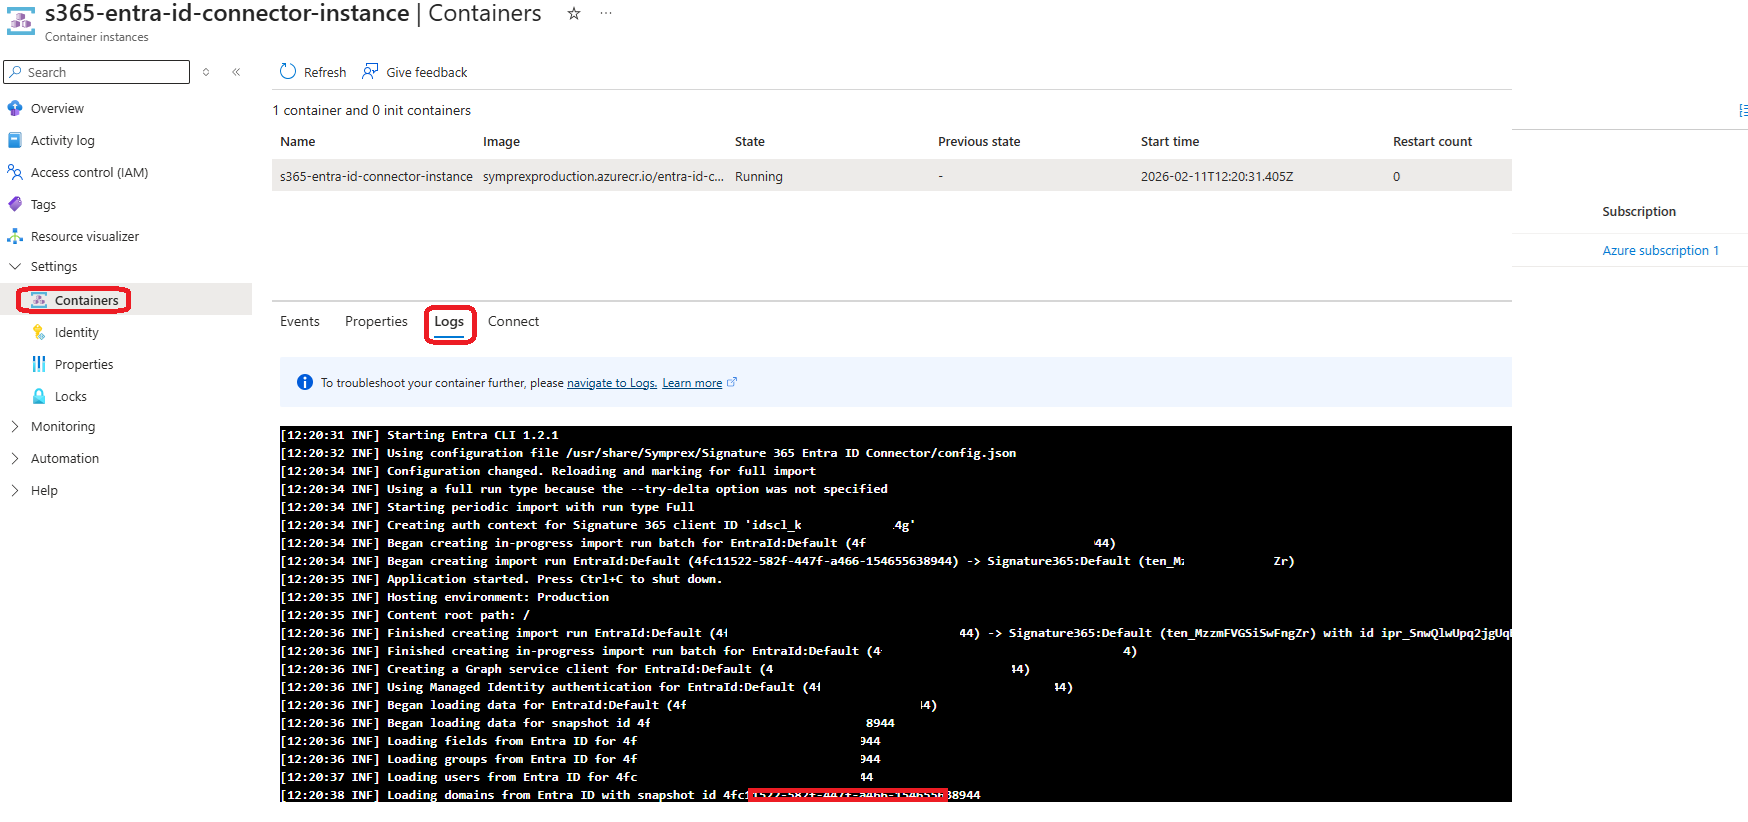The image size is (1748, 822).
Task: Click the symprexproduction.azurecr.io image cell
Action: point(603,176)
